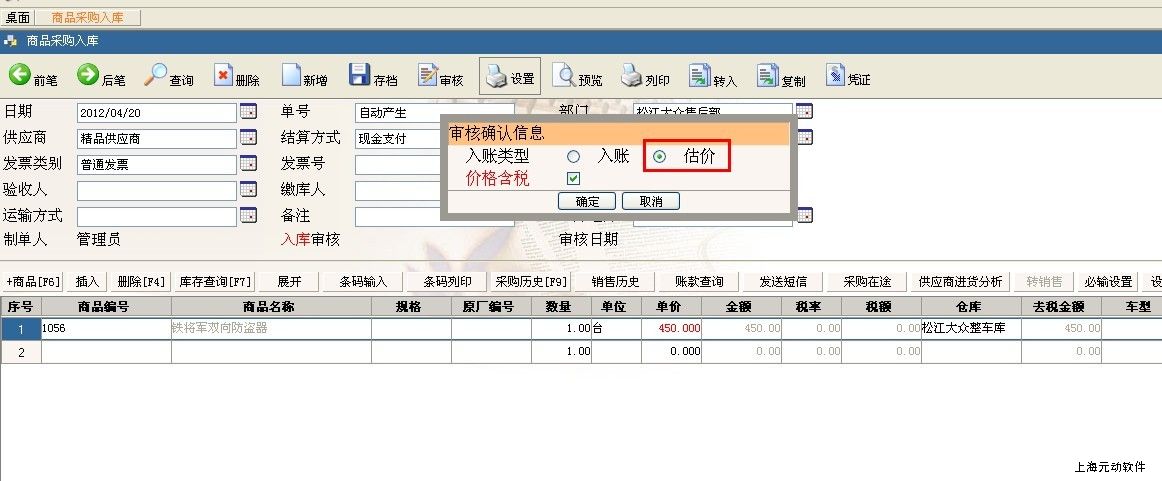Image resolution: width=1162 pixels, height=481 pixels.
Task: Save the record using 存档
Action: 359,75
